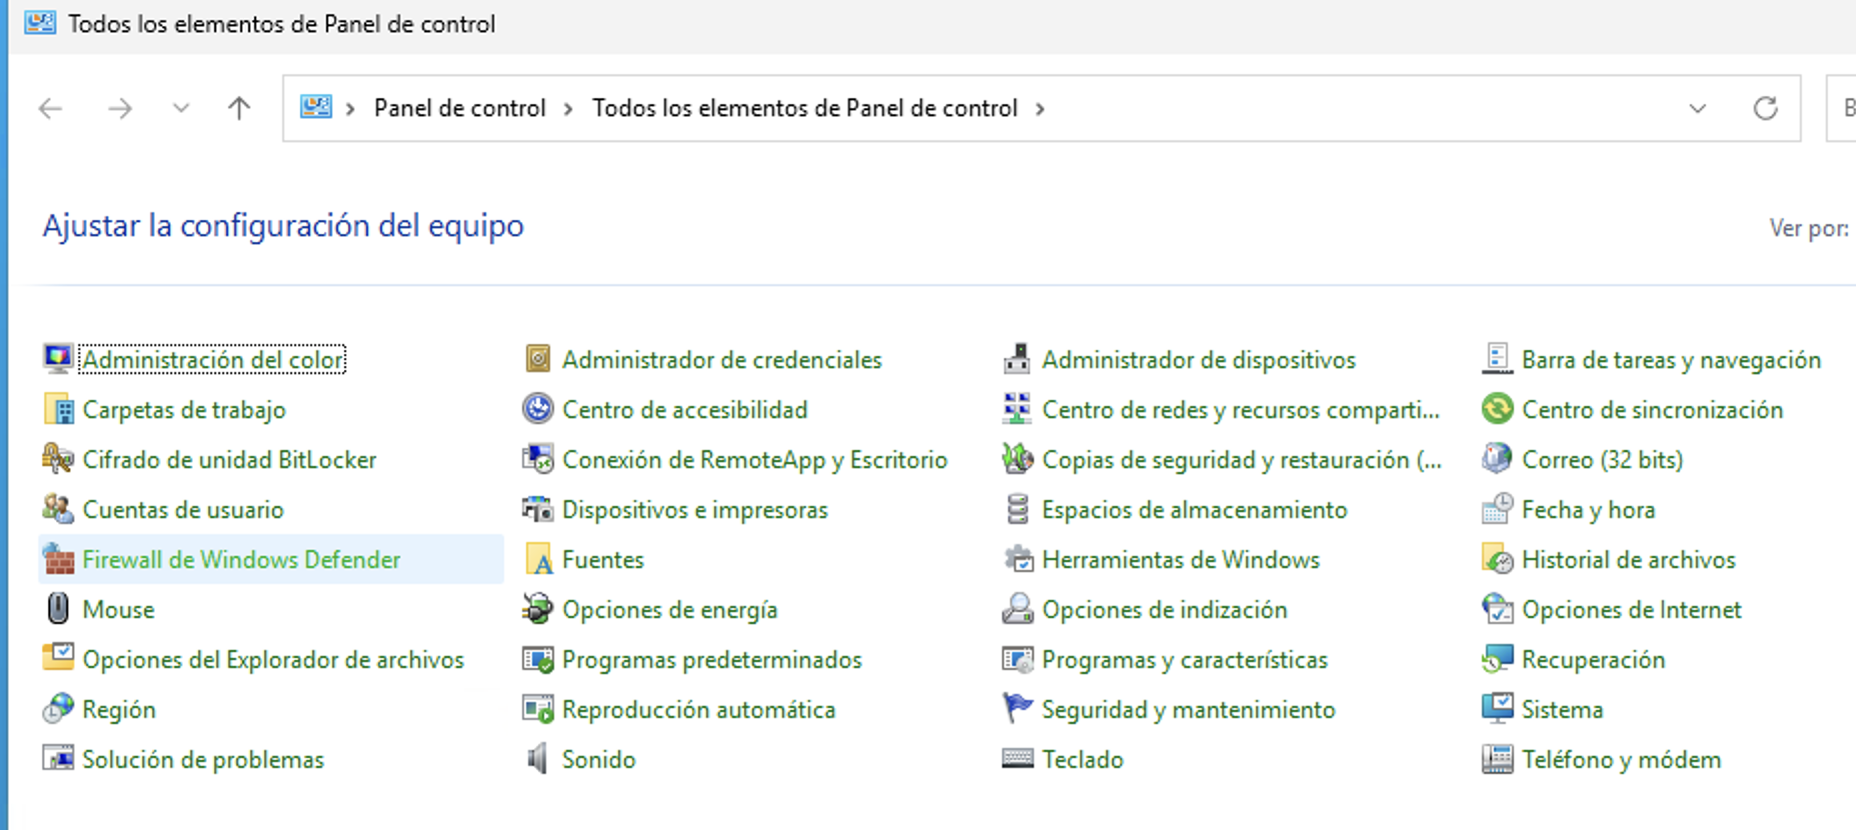1856x830 pixels.
Task: Open the Opciones de indización link
Action: click(x=1165, y=610)
